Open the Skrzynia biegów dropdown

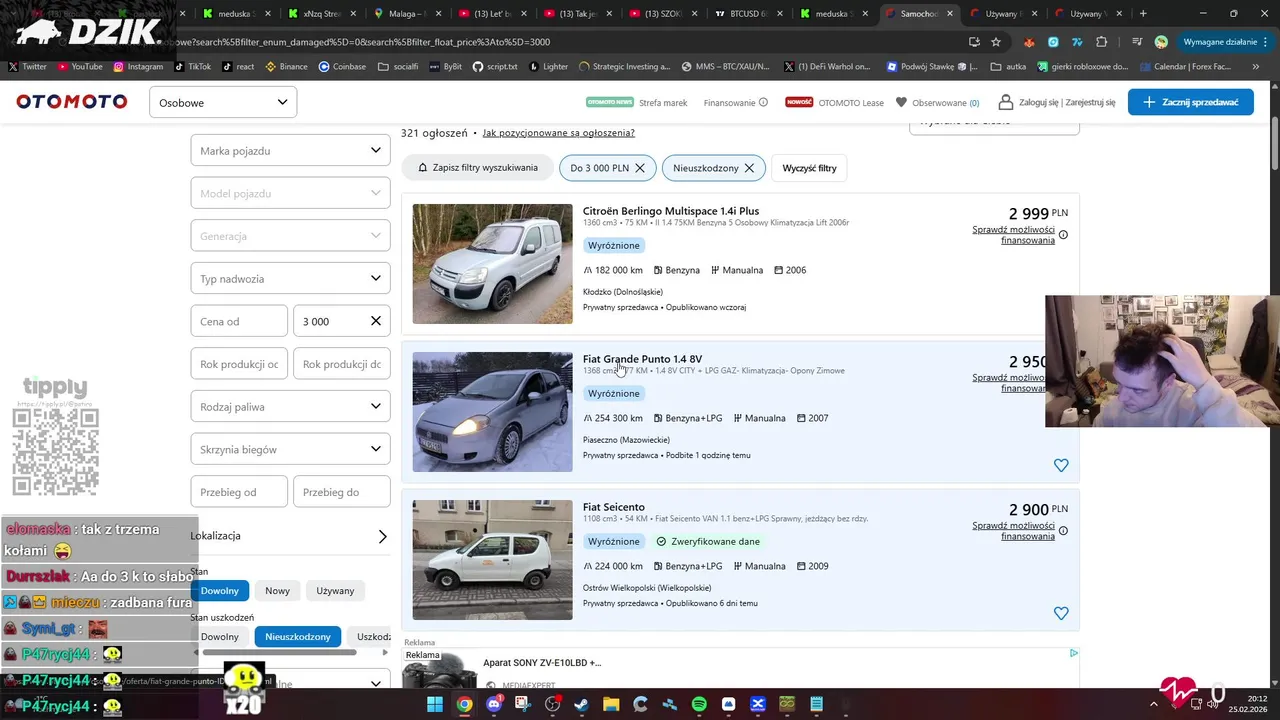[x=290, y=449]
